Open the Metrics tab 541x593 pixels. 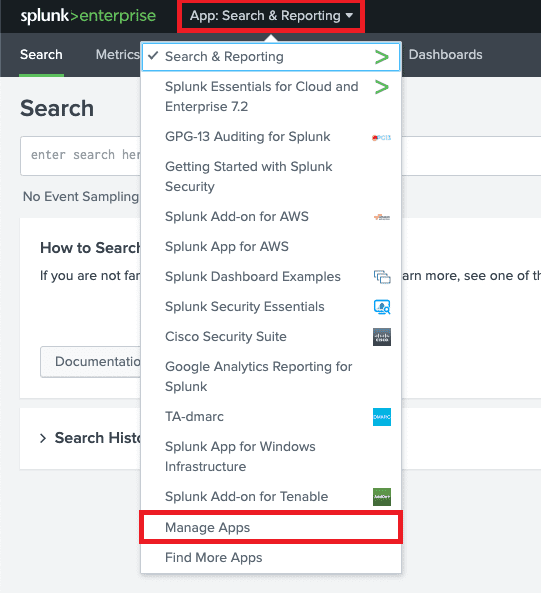click(118, 54)
